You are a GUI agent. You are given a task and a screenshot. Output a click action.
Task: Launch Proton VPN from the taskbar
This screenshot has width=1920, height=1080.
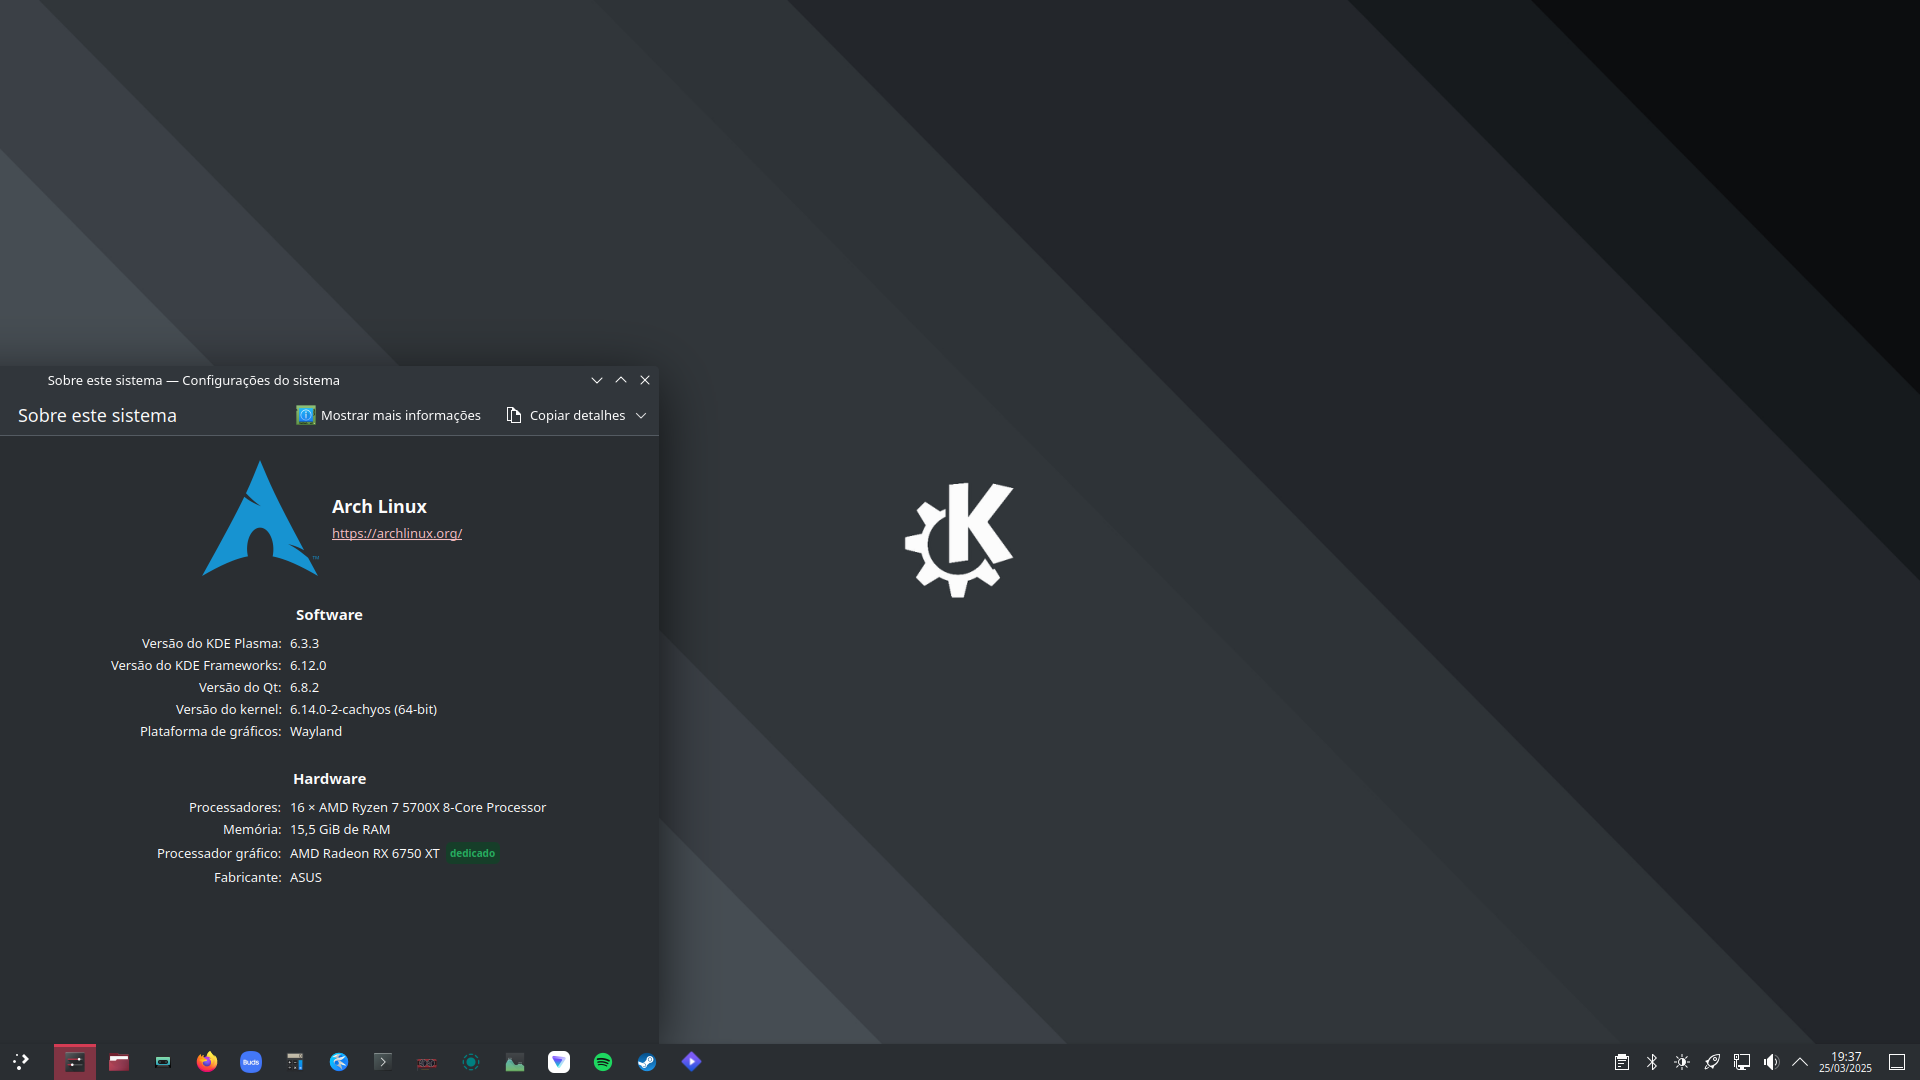[x=559, y=1062]
